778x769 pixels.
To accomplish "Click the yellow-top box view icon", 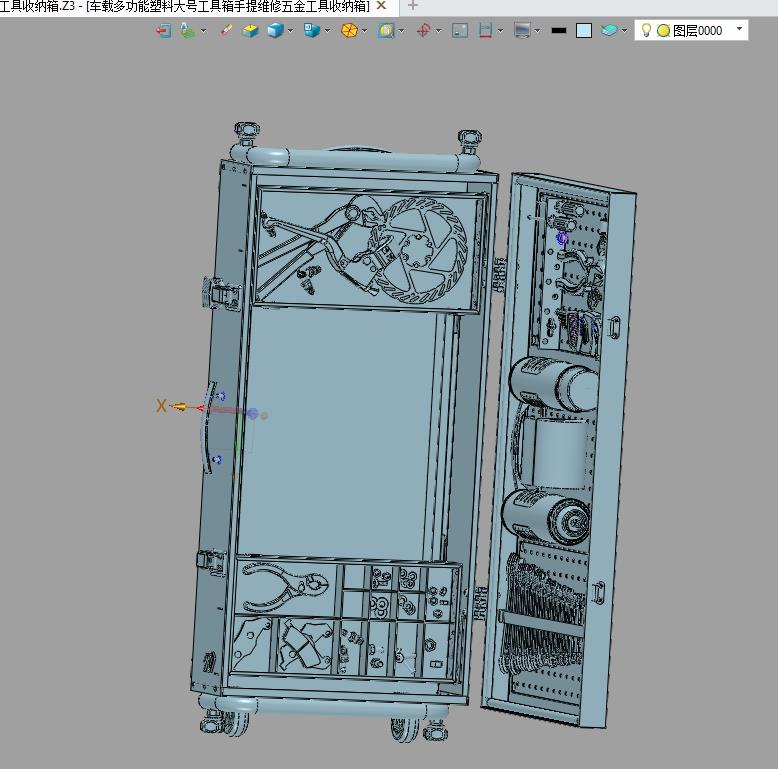I will [251, 31].
